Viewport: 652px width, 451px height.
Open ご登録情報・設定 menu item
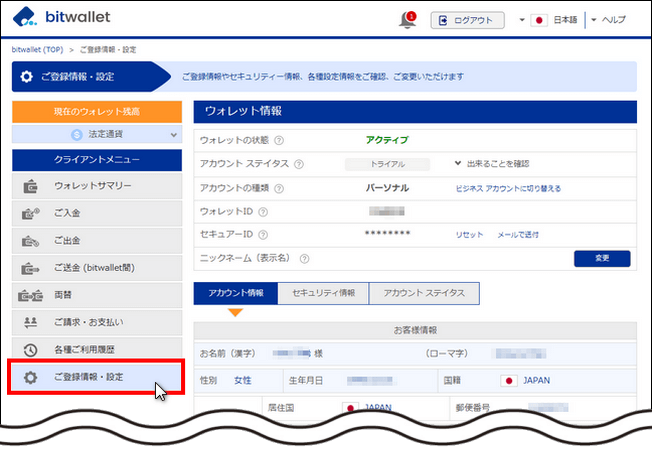(96, 377)
